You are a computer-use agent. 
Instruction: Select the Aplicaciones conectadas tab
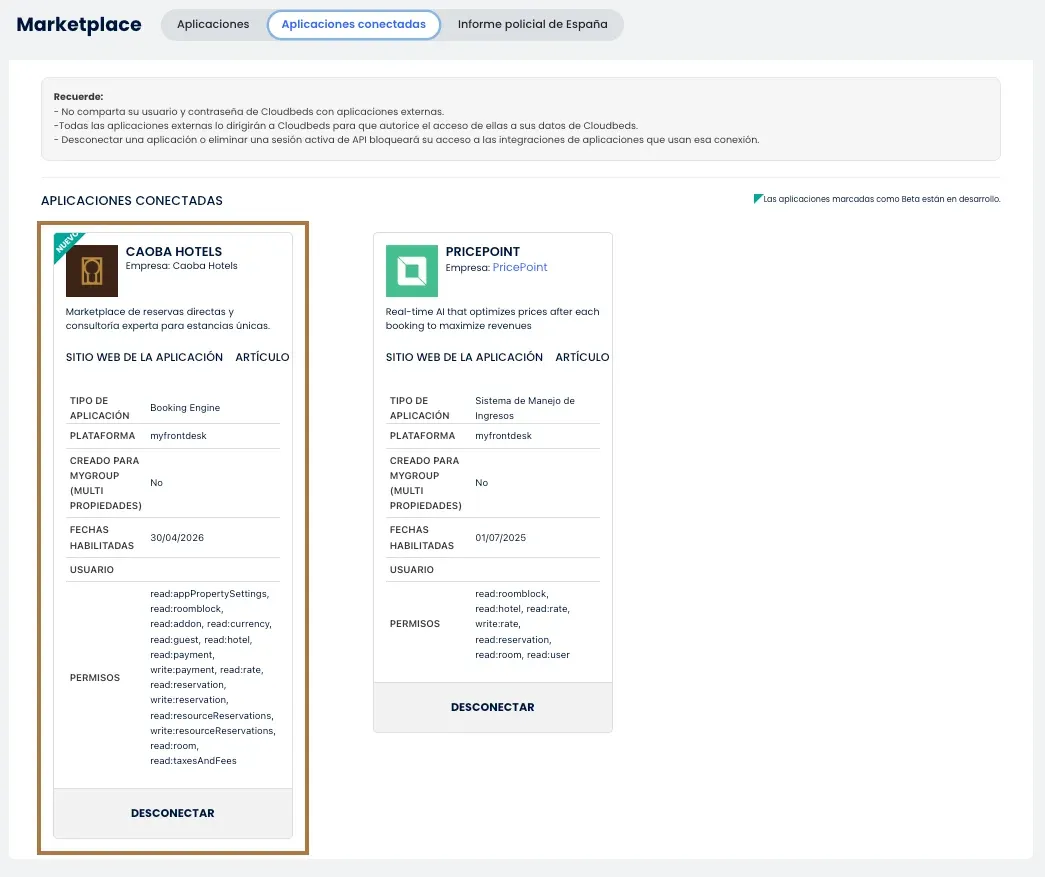pos(353,25)
